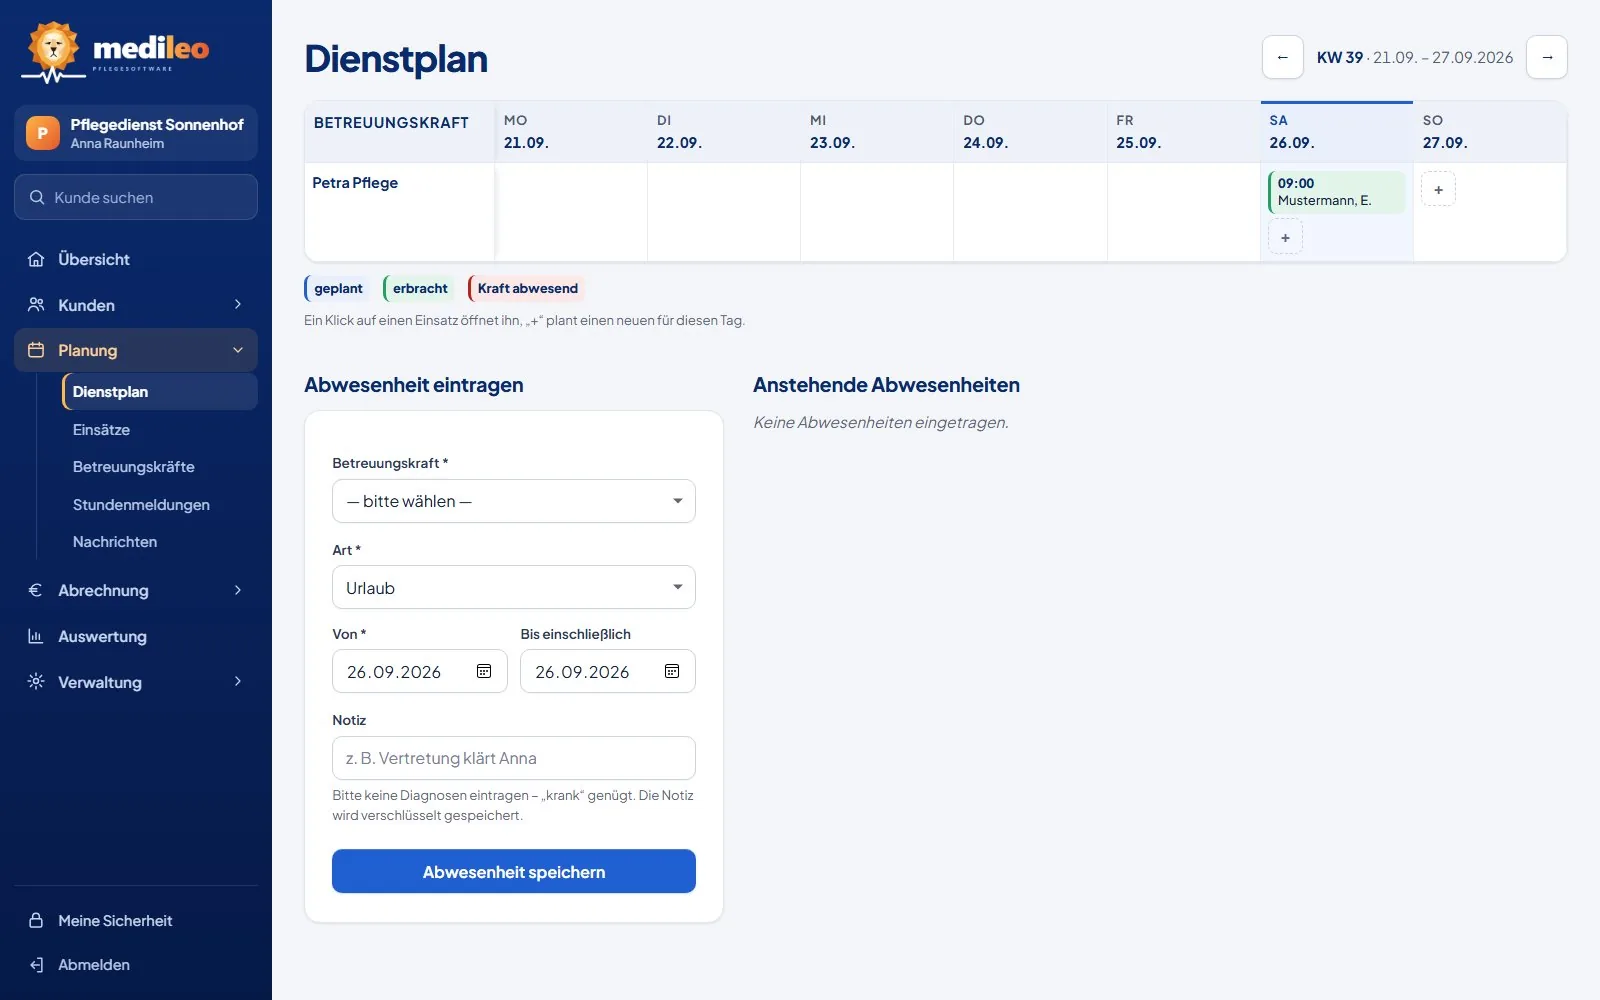Click the Abwesenheit speichern button

(x=514, y=872)
